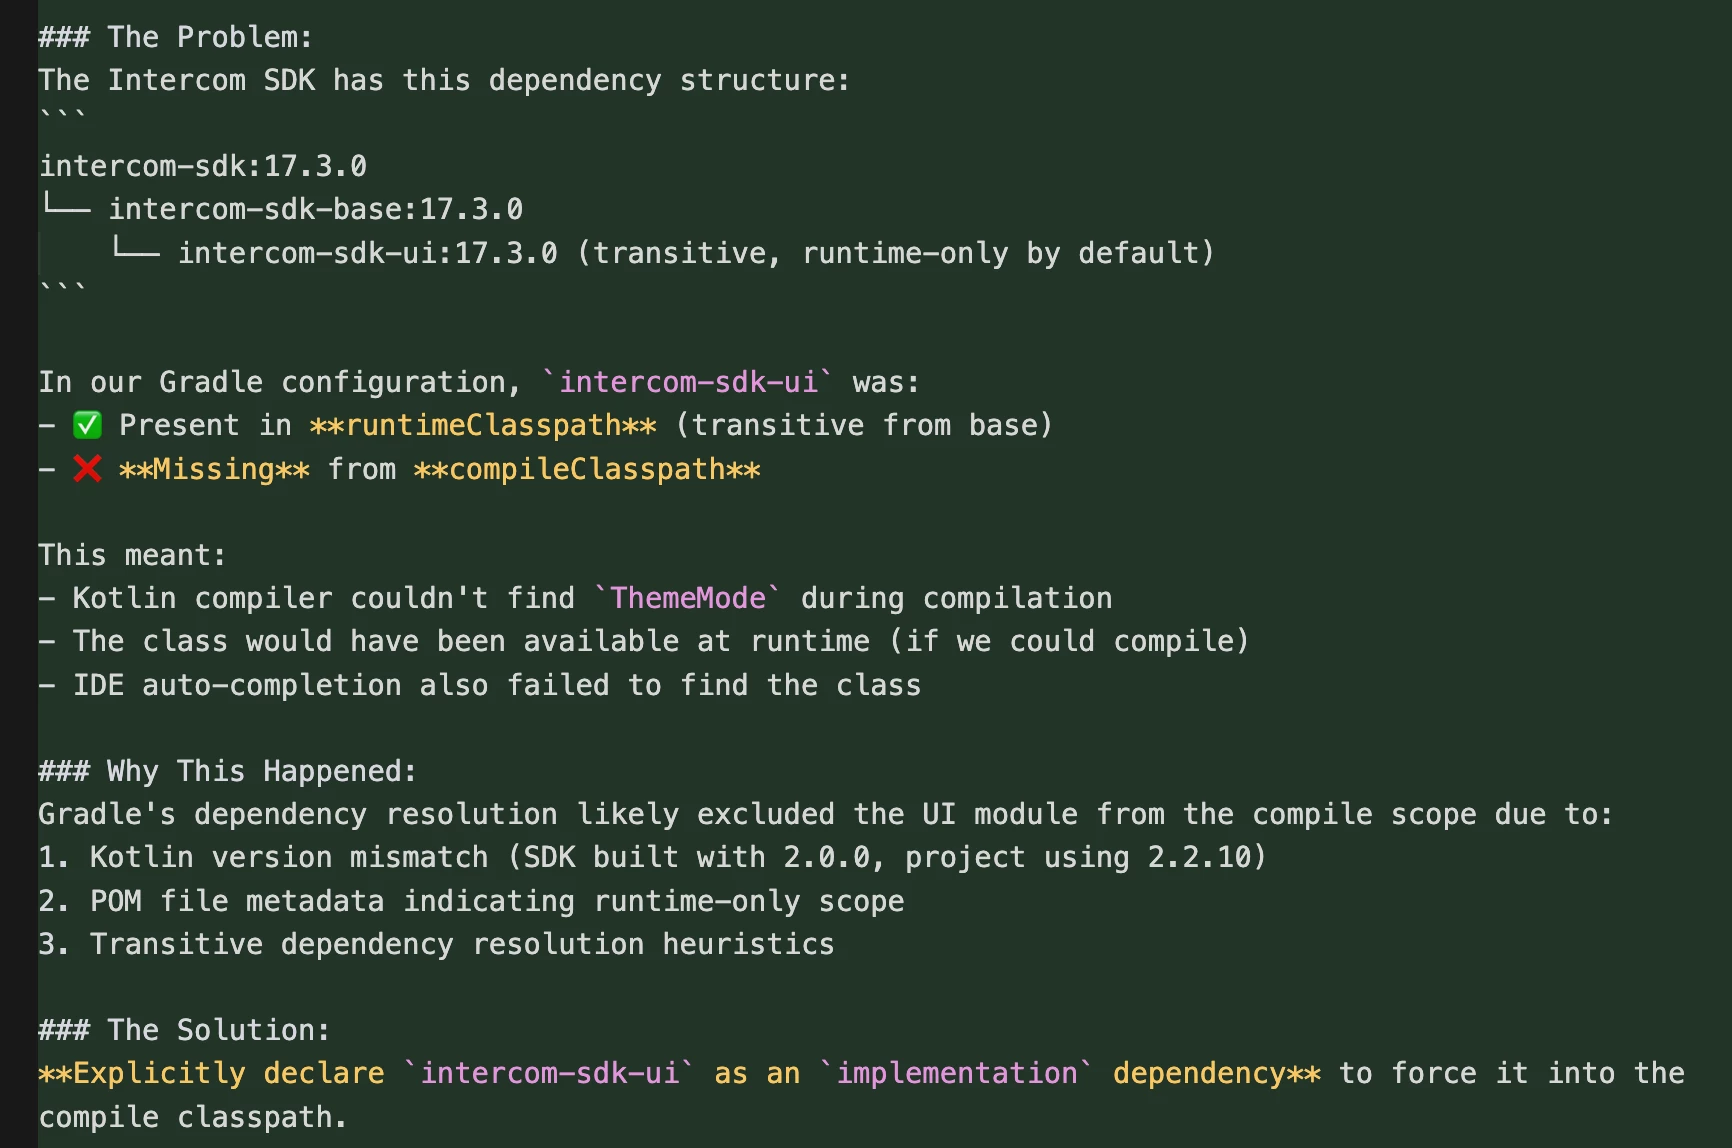Click the bold "compileClasspath" text
The image size is (1732, 1148).
(x=587, y=469)
